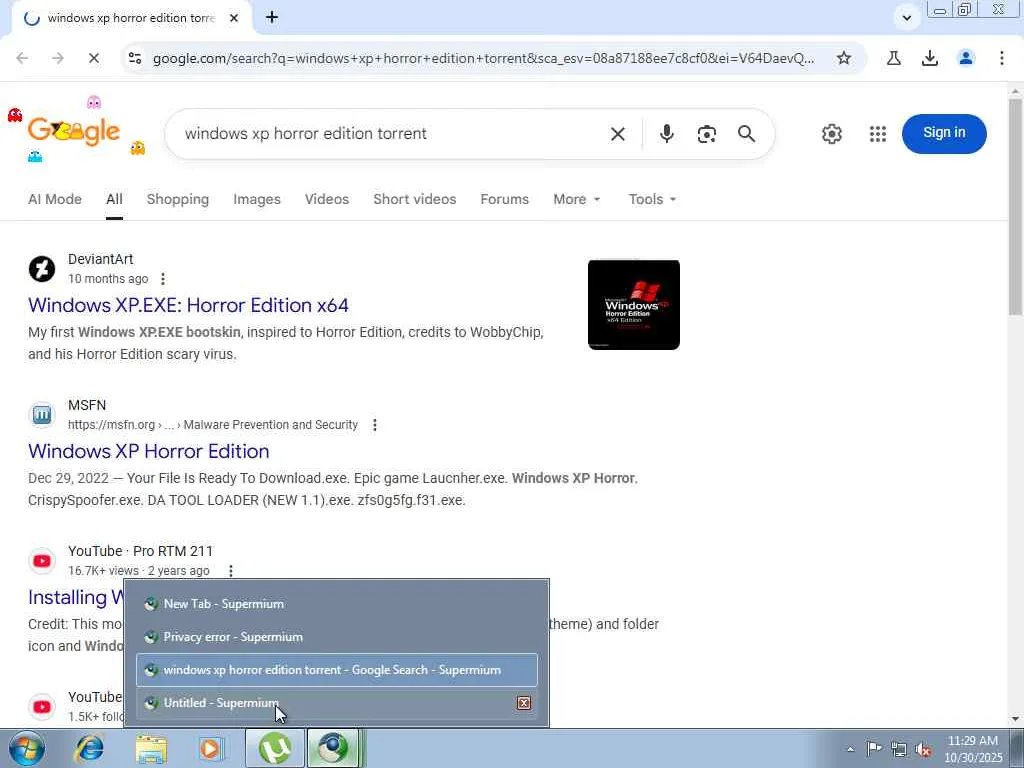
Task: Launch Internet Explorer from taskbar
Action: coord(89,748)
